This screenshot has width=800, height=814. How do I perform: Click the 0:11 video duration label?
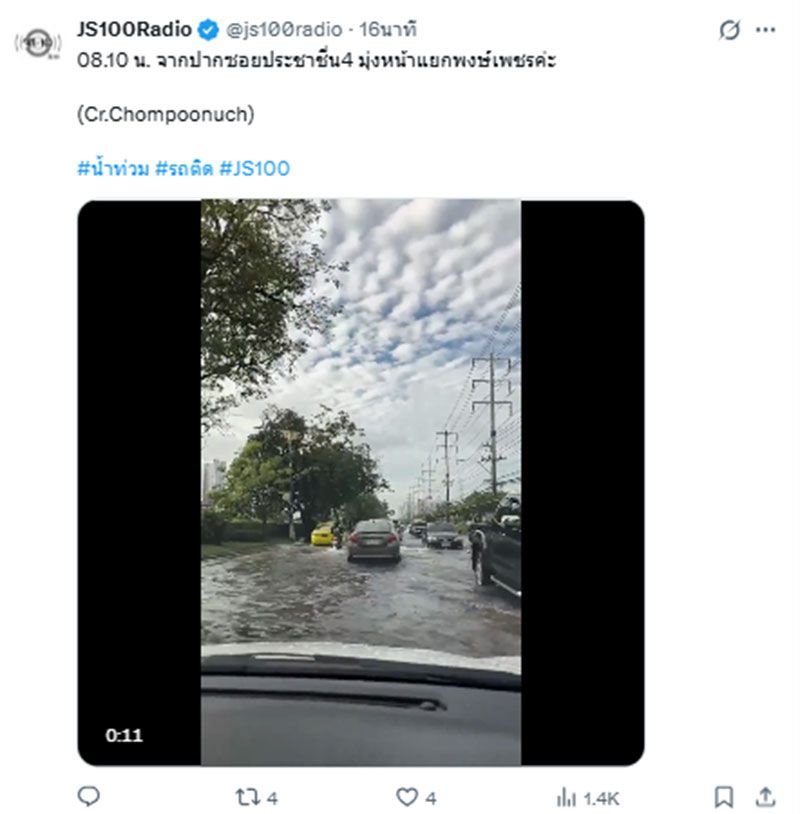(x=124, y=735)
